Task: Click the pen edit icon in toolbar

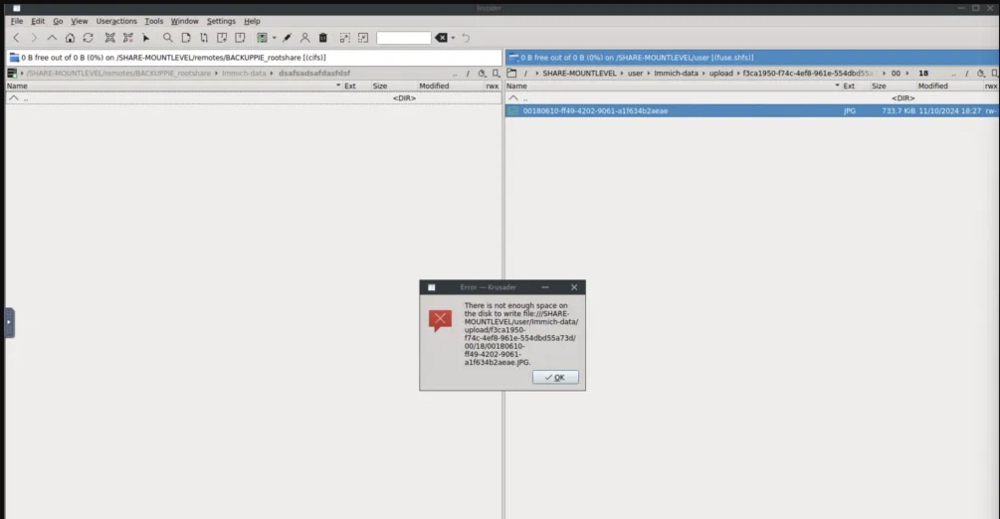Action: point(287,38)
